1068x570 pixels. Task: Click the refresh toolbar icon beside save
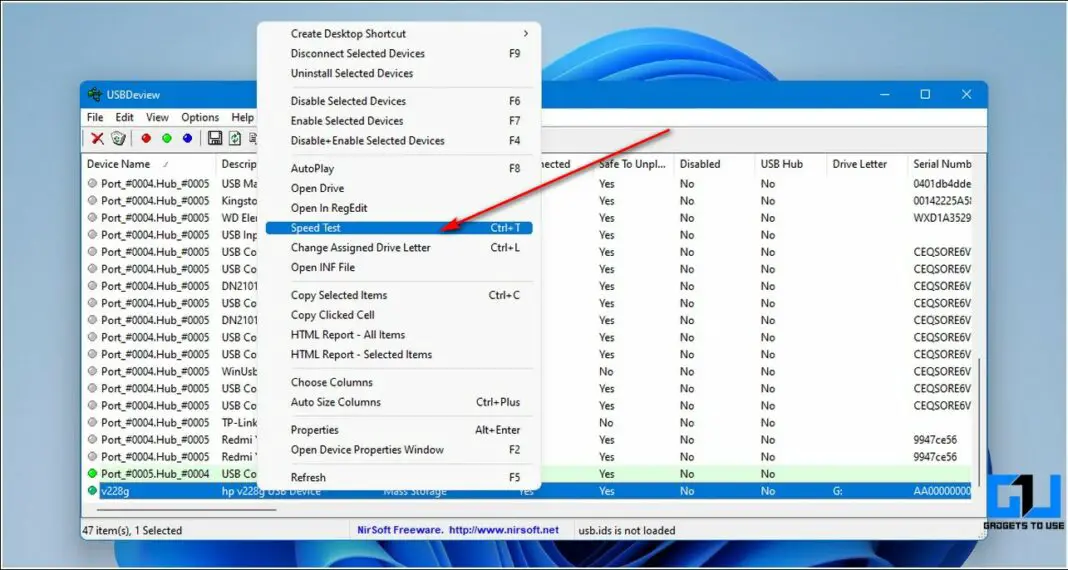(235, 139)
